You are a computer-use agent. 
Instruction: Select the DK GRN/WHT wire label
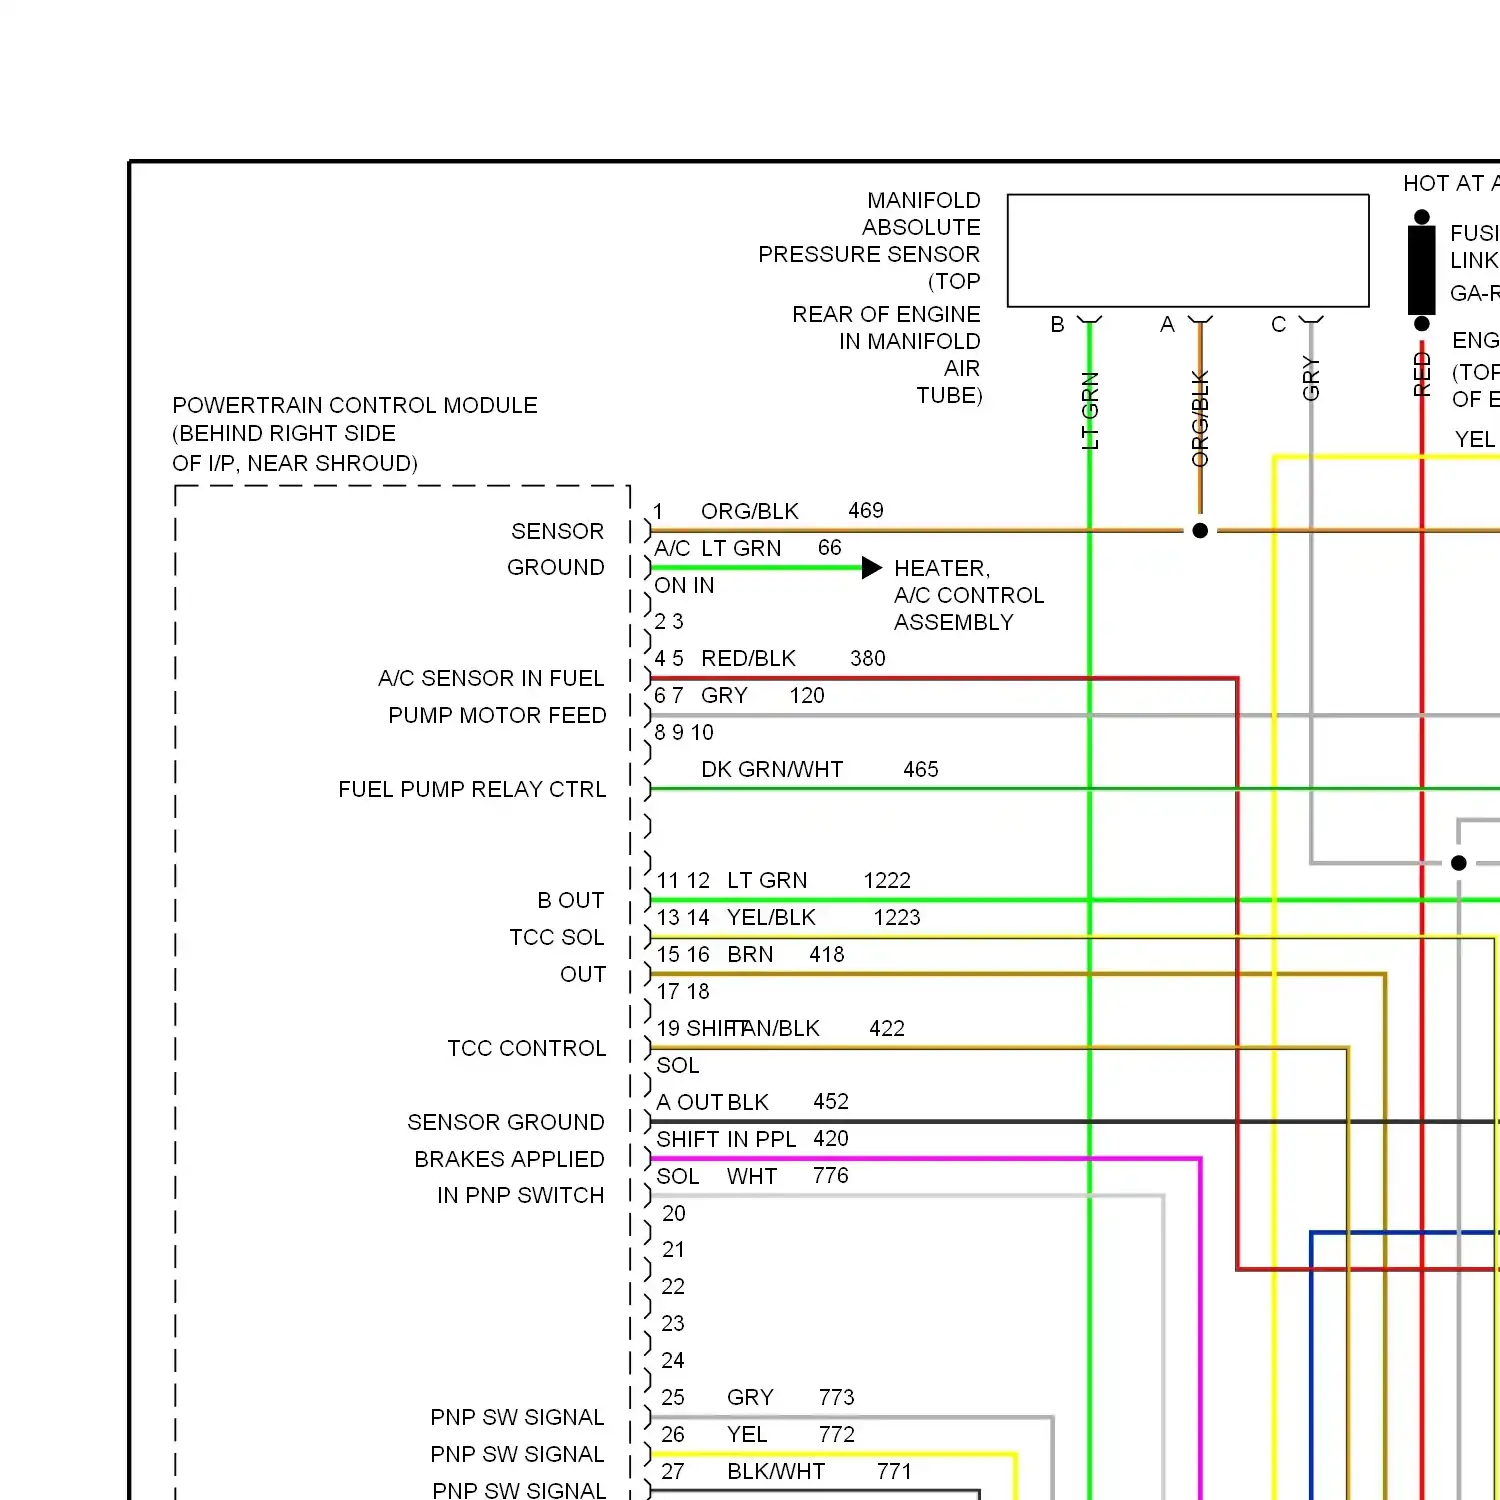click(772, 769)
